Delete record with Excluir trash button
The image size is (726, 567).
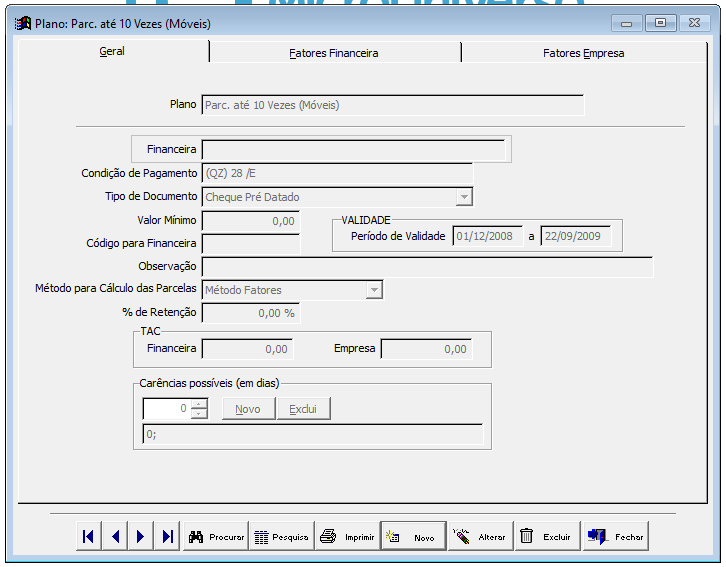point(545,537)
